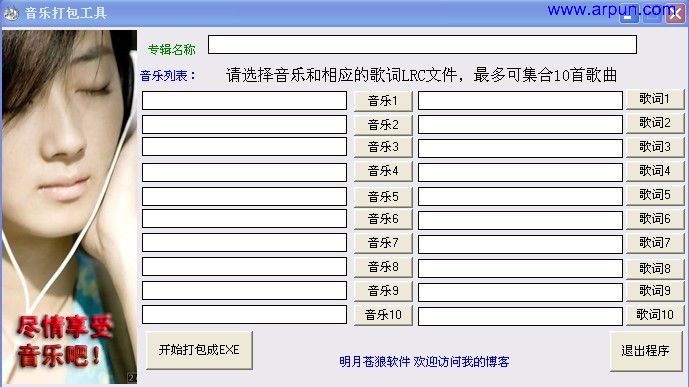Open file picker with 音乐5 button

coord(383,197)
